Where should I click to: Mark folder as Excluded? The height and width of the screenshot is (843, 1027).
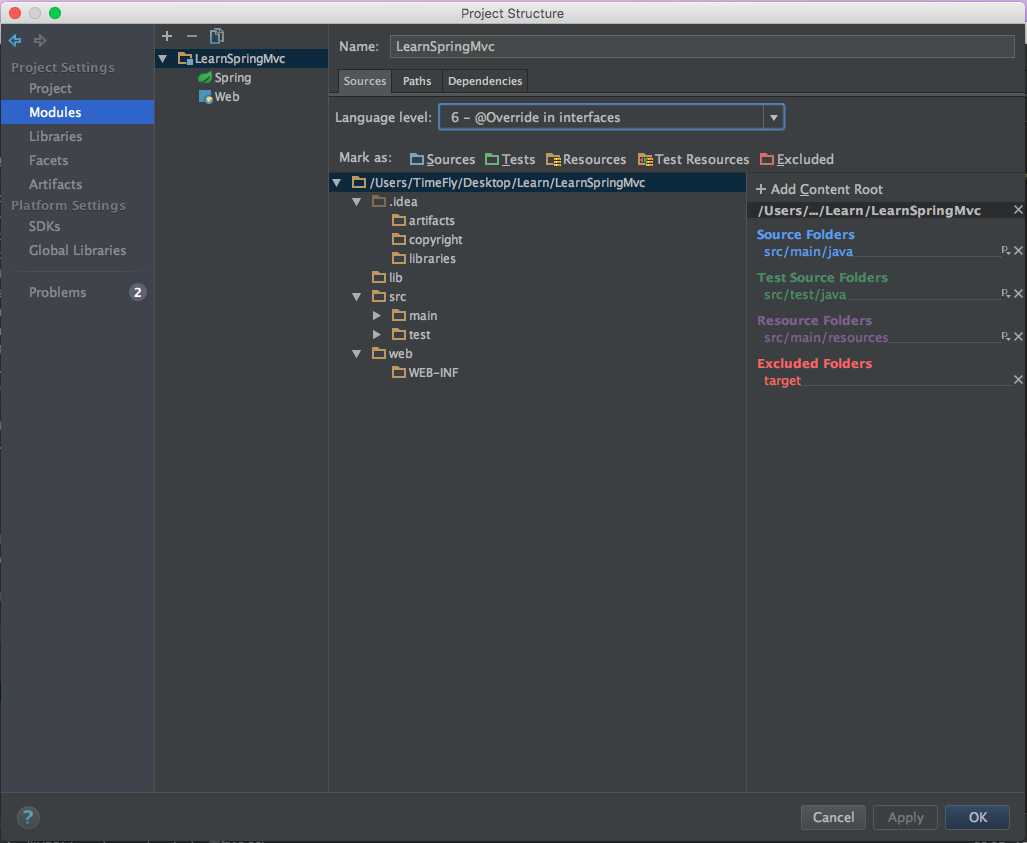point(796,159)
